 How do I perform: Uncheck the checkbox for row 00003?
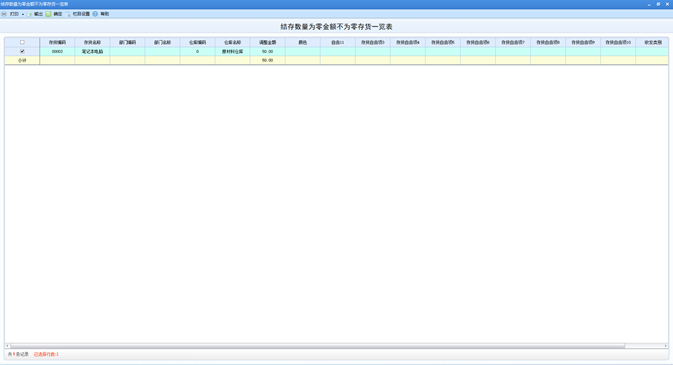click(22, 51)
